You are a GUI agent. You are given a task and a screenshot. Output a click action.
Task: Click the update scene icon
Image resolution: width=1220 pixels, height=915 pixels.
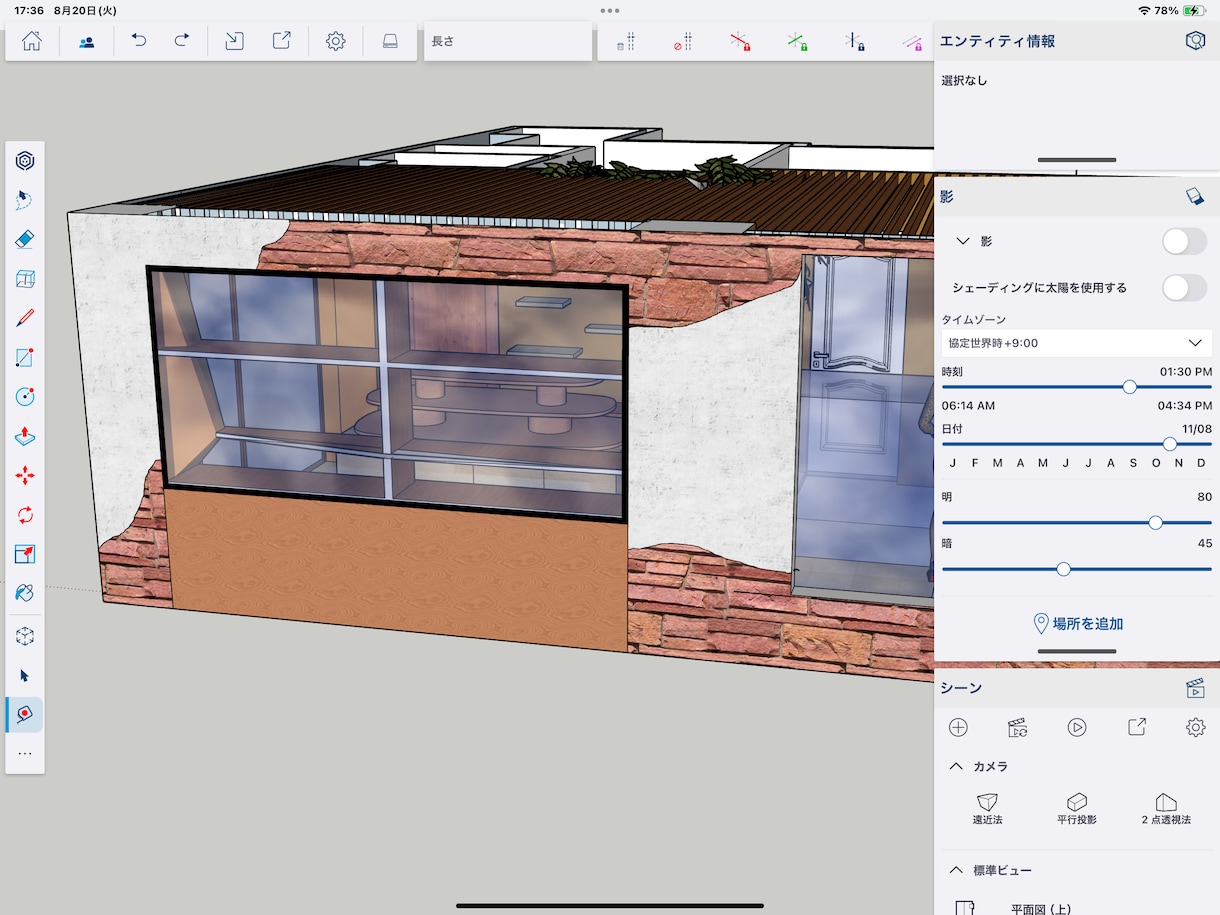[x=1017, y=728]
